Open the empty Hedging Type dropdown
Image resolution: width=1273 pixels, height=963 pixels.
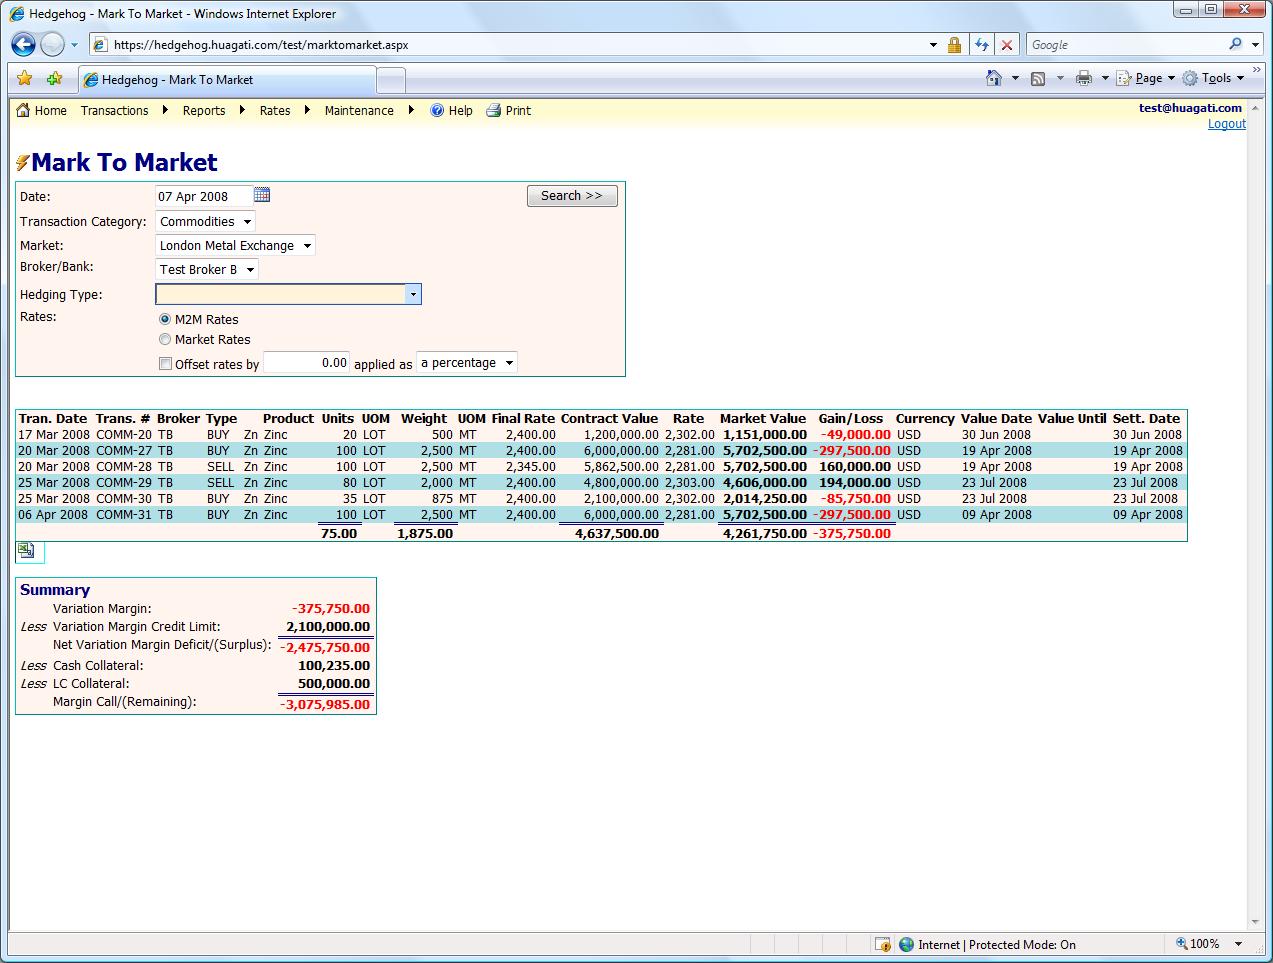[288, 294]
